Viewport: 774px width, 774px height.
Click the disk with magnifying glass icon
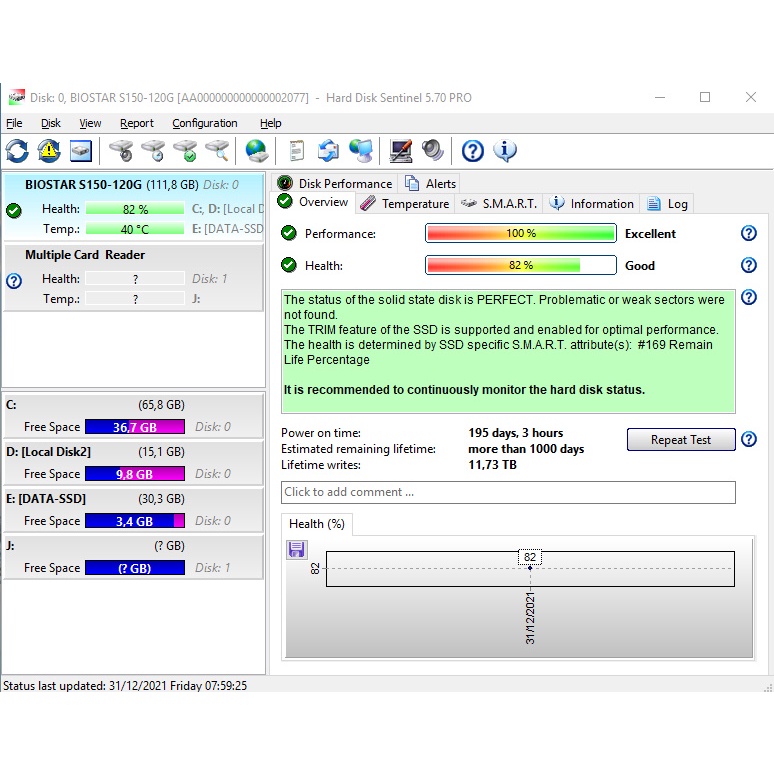218,151
